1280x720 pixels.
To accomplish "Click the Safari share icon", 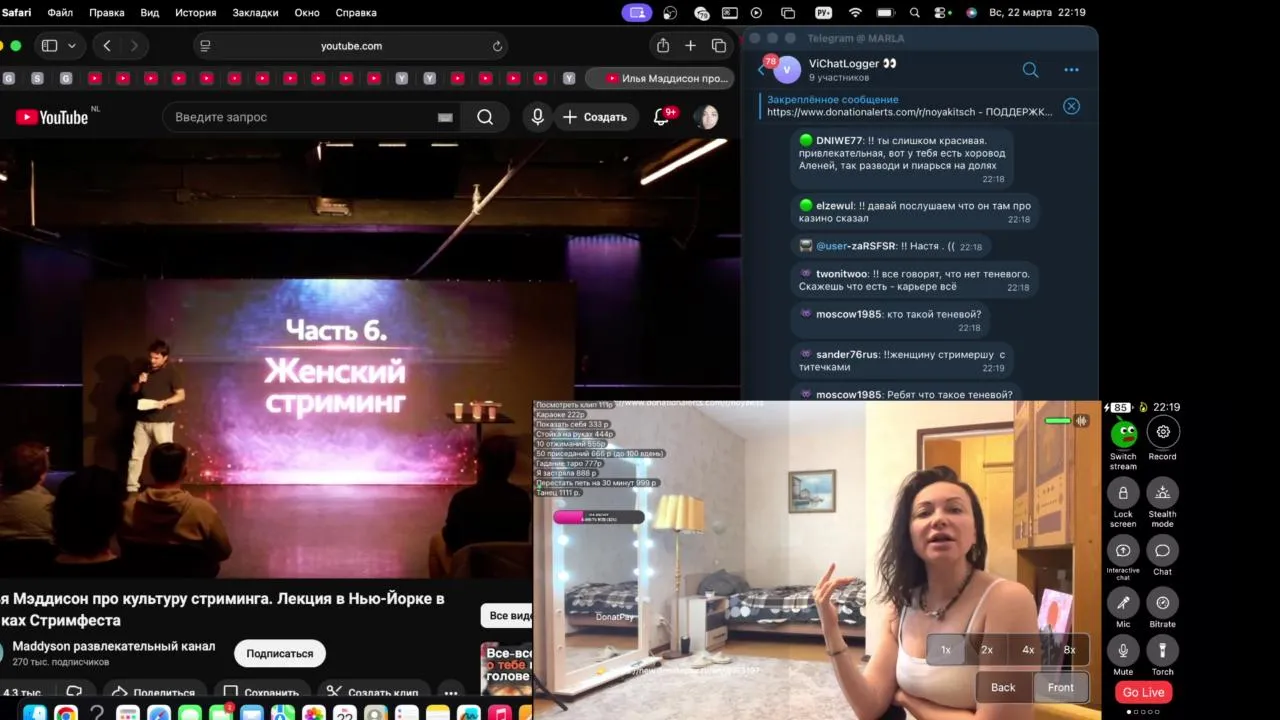I will tap(662, 46).
